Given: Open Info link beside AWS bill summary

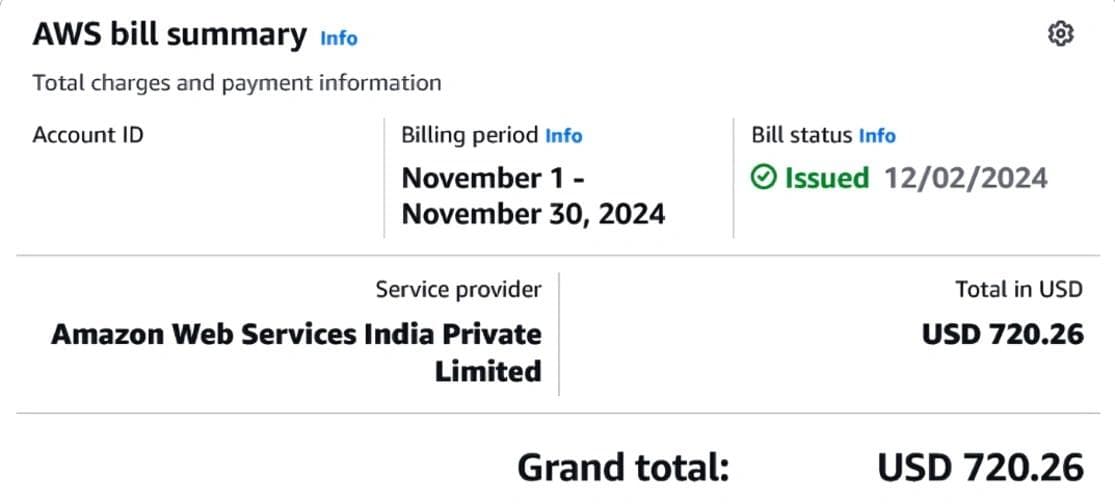Looking at the screenshot, I should 338,38.
